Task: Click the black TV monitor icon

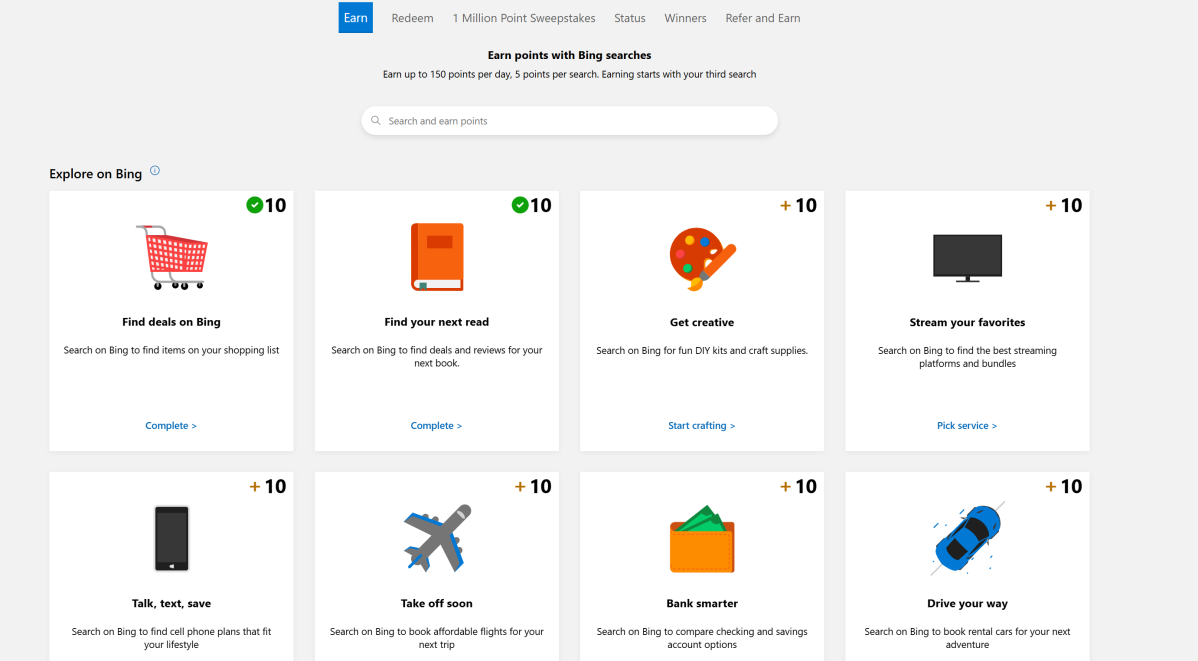Action: pos(967,257)
